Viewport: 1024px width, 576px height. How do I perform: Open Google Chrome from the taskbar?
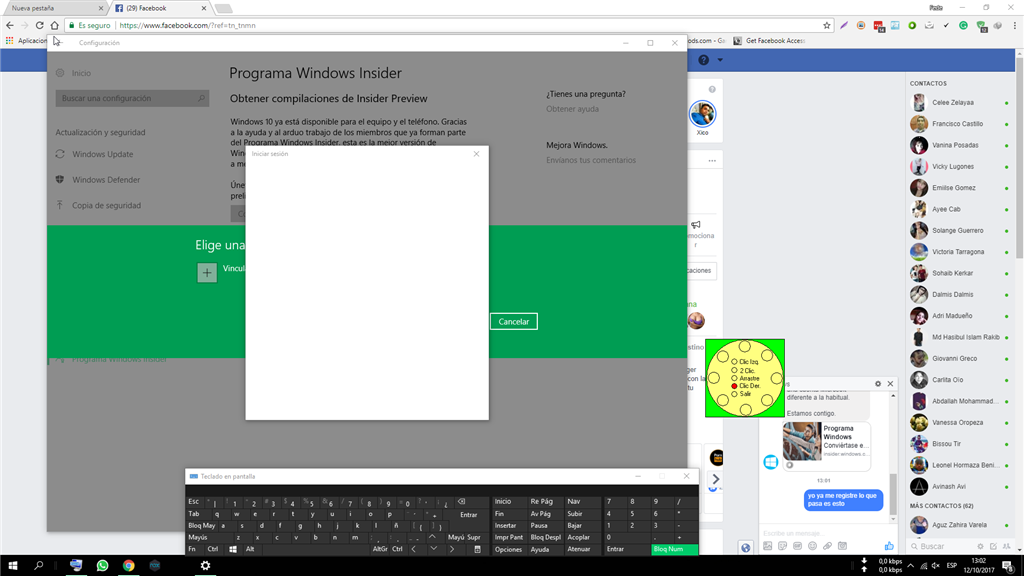click(x=129, y=566)
